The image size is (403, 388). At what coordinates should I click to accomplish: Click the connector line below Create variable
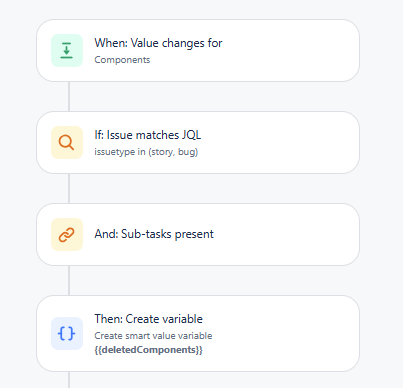pos(69,380)
